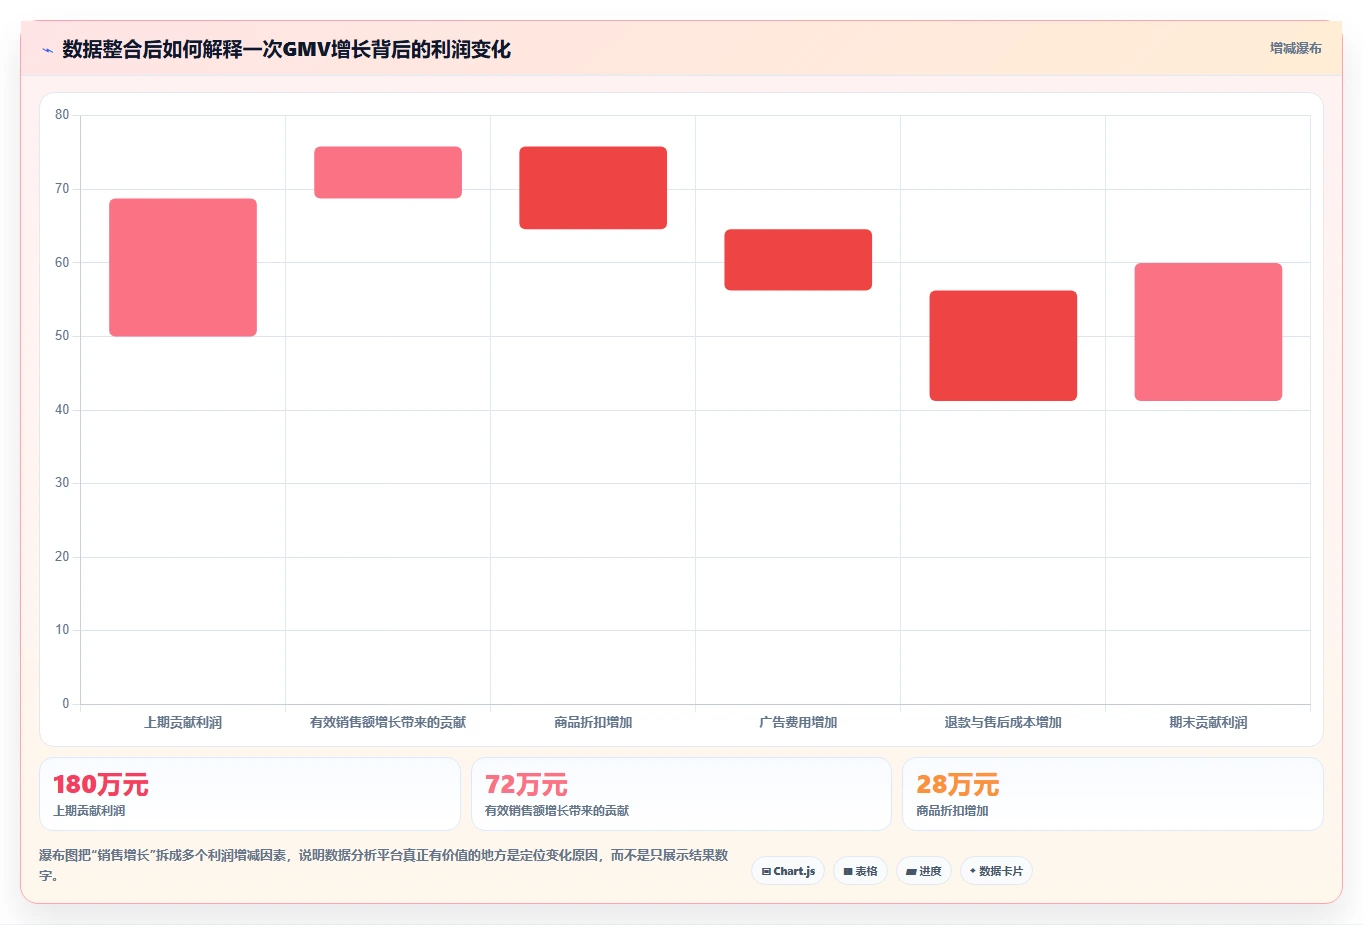
Task: Click the description paragraph starting 瀑布图把
Action: pyautogui.click(x=384, y=865)
